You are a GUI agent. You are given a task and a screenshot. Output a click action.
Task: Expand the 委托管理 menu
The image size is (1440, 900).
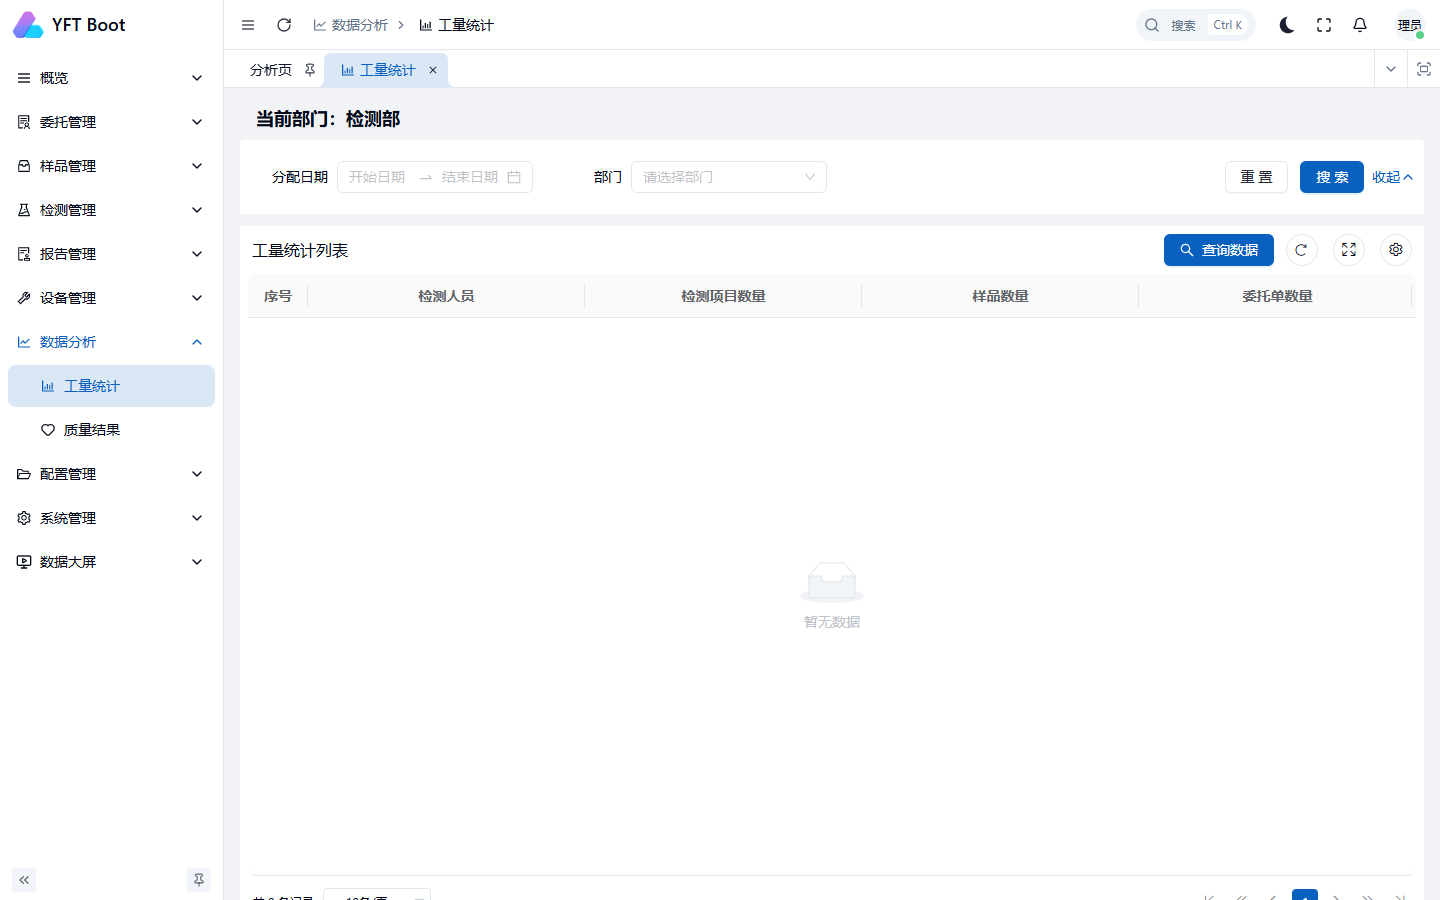111,122
